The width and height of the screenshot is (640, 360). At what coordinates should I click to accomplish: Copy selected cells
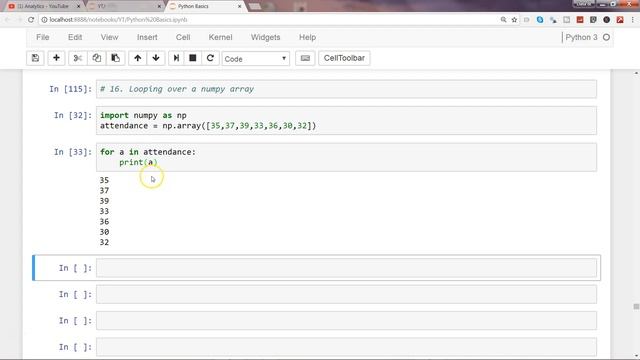(x=97, y=58)
